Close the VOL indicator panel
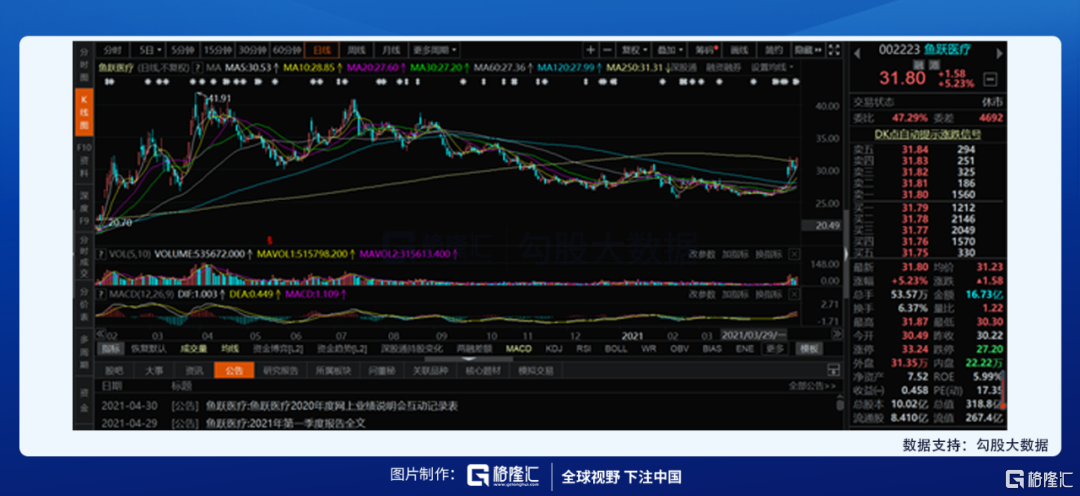The height and width of the screenshot is (496, 1080). click(794, 254)
